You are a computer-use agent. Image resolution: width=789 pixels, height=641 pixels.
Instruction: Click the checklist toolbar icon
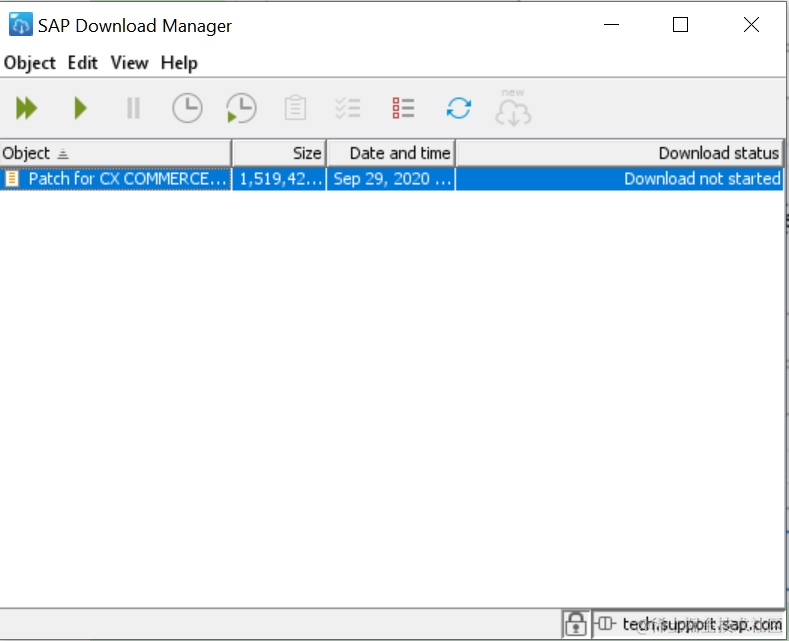pyautogui.click(x=348, y=108)
